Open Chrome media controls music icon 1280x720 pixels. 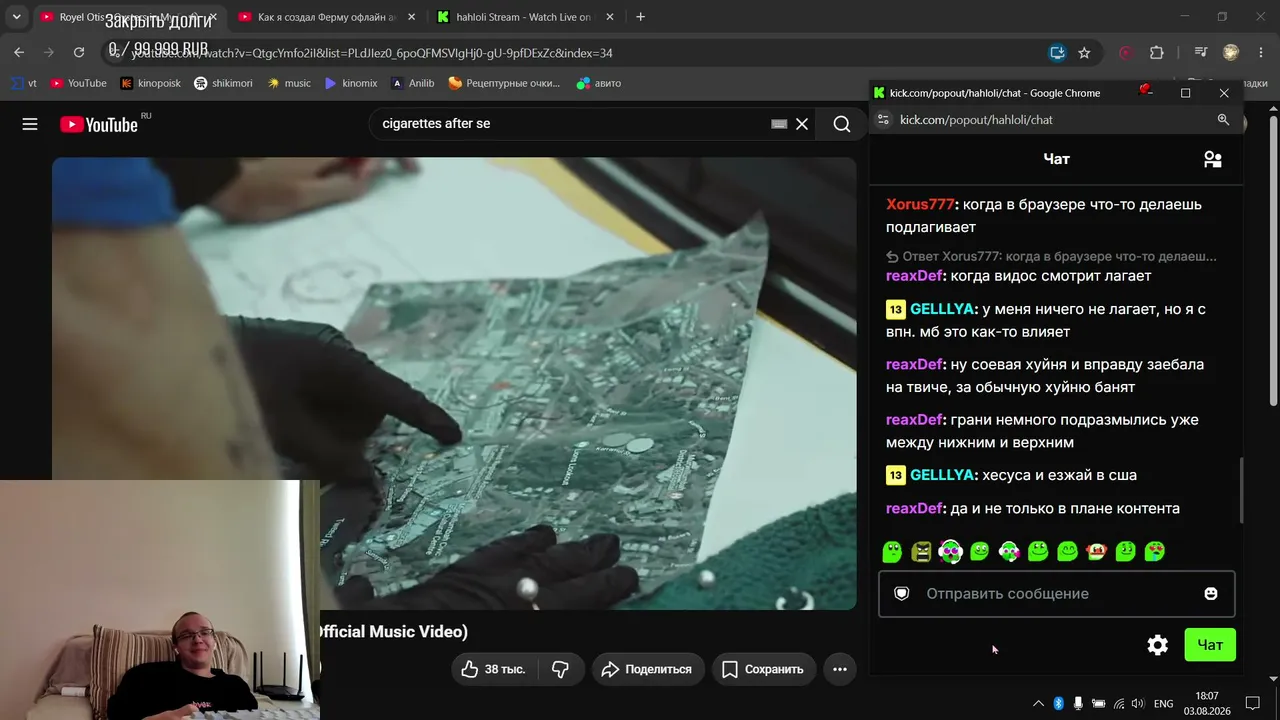pyautogui.click(x=1202, y=53)
